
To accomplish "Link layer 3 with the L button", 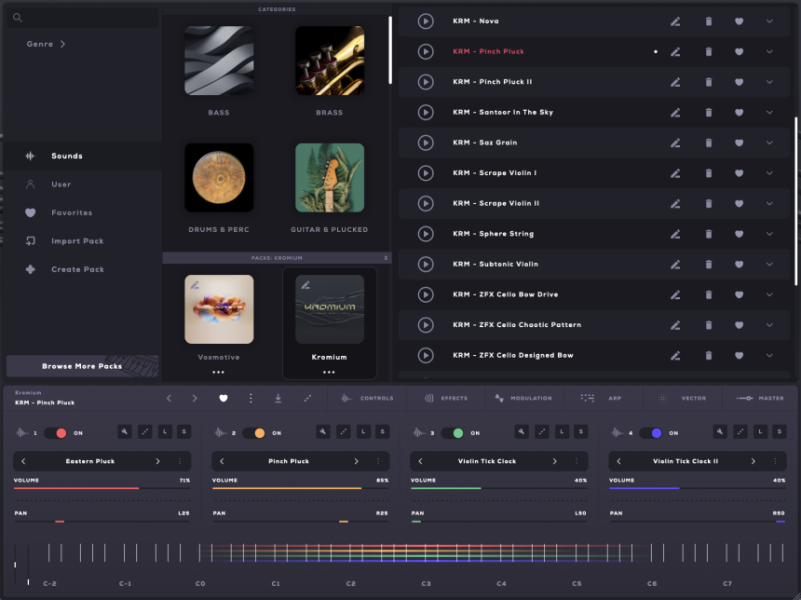I will coord(561,432).
